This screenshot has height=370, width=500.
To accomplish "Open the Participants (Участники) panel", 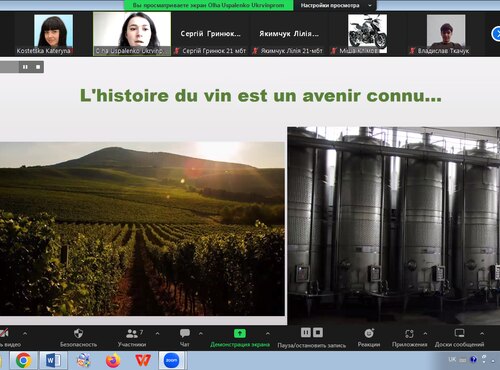I will [x=132, y=333].
